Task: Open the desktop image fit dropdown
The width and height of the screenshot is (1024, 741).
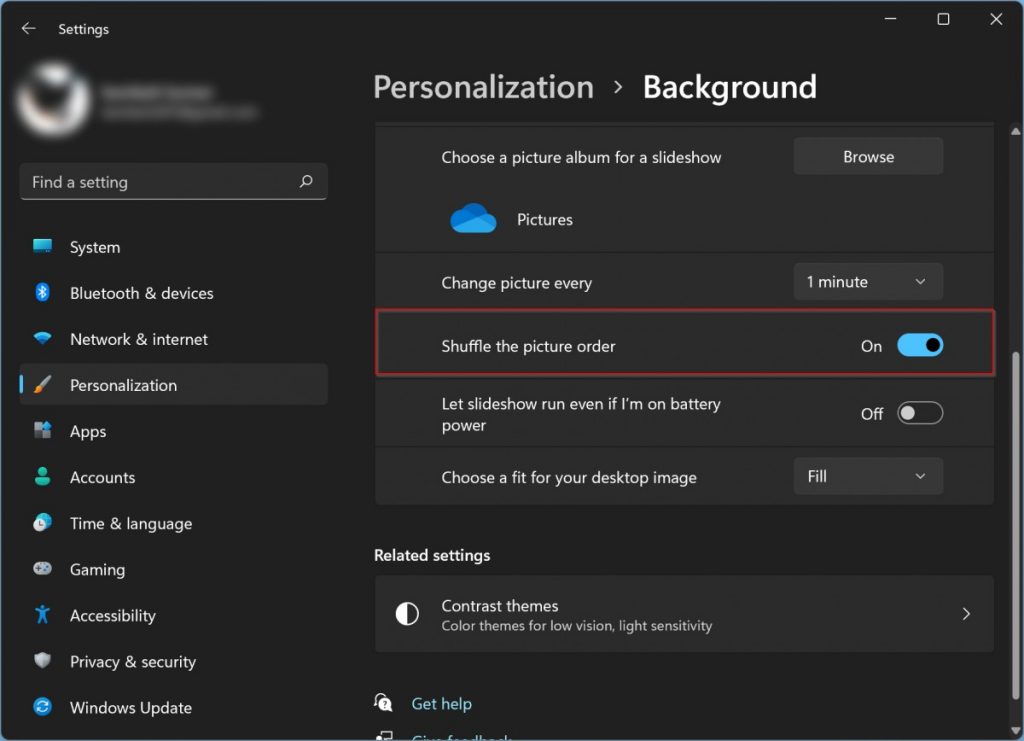Action: pos(867,476)
